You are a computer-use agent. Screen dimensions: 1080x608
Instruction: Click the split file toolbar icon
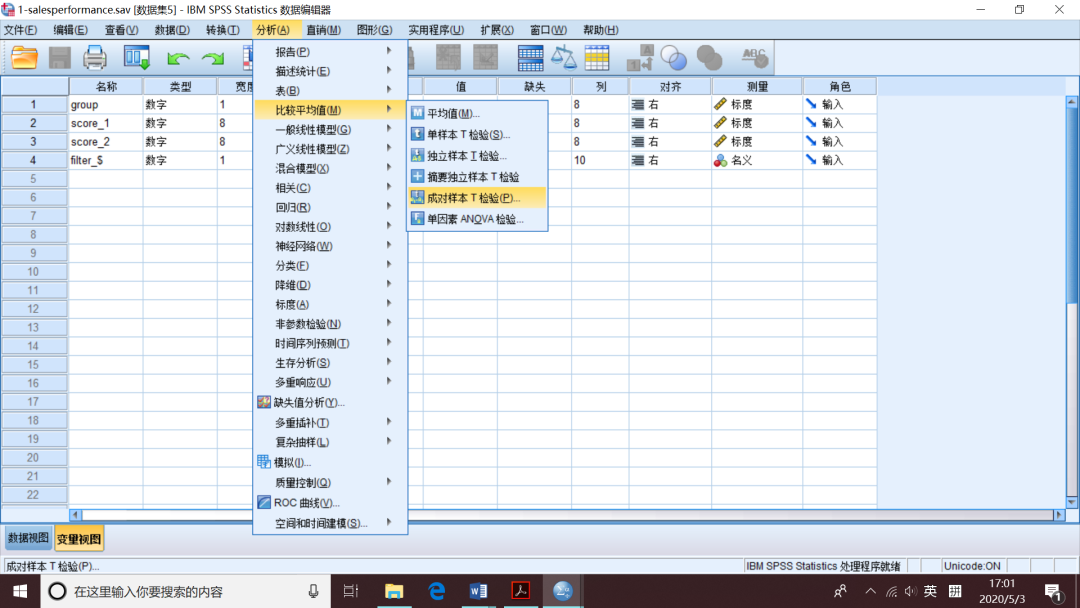[x=530, y=58]
